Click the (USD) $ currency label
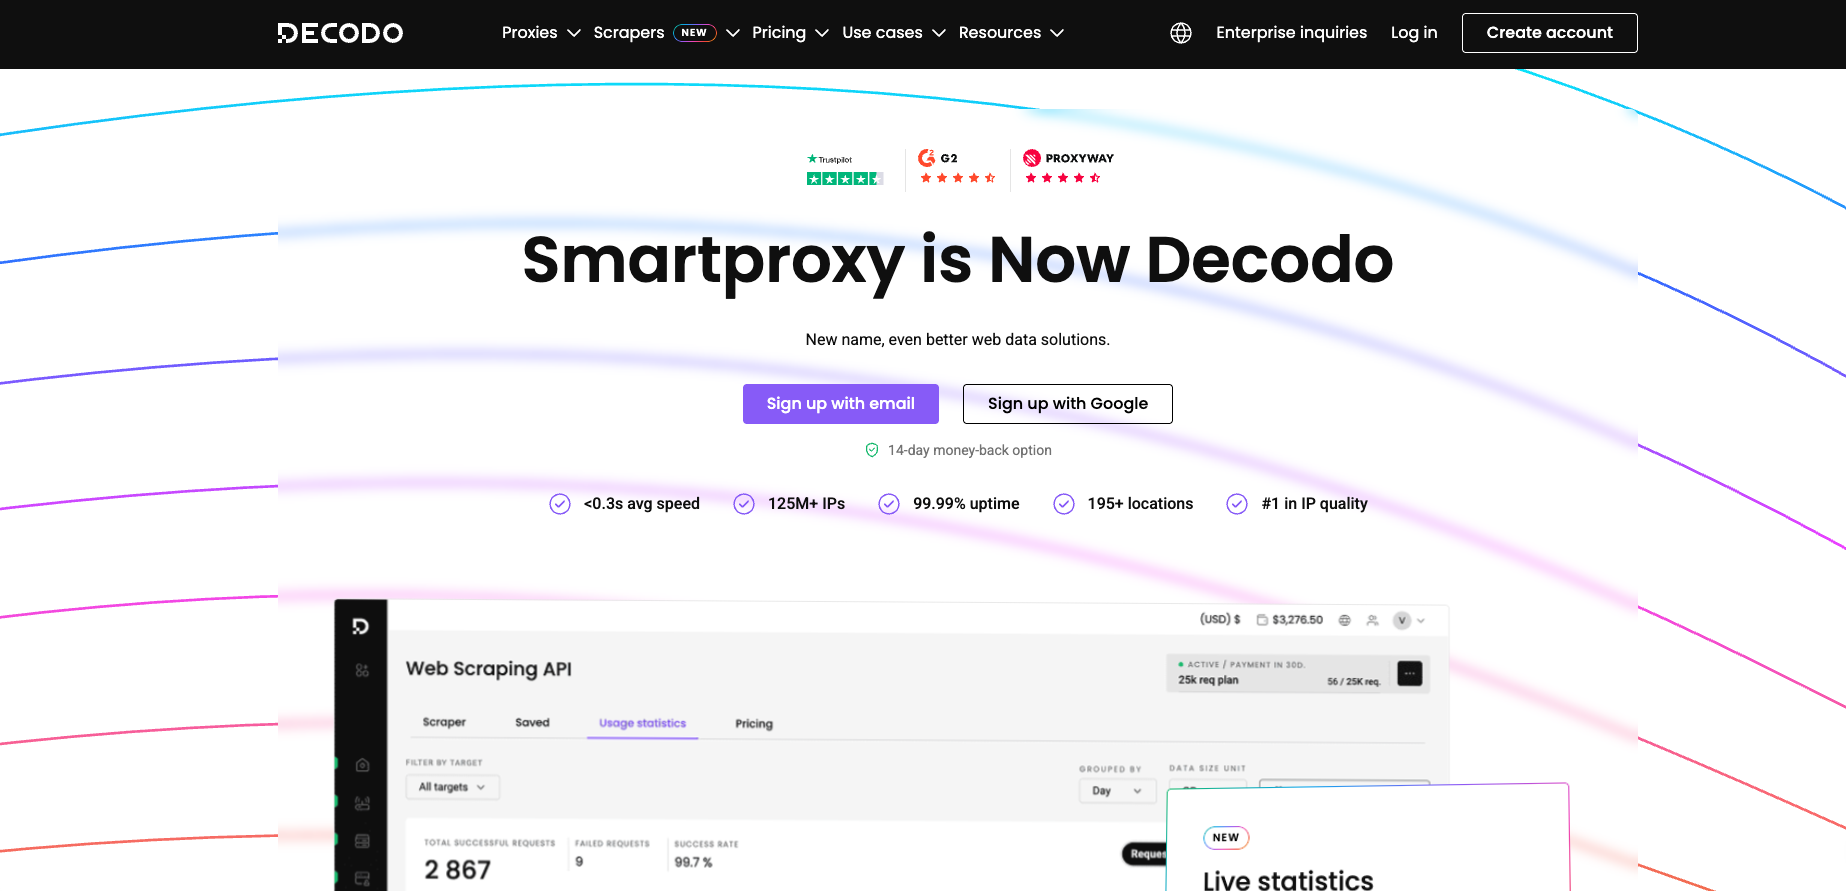Viewport: 1846px width, 891px height. [x=1220, y=620]
